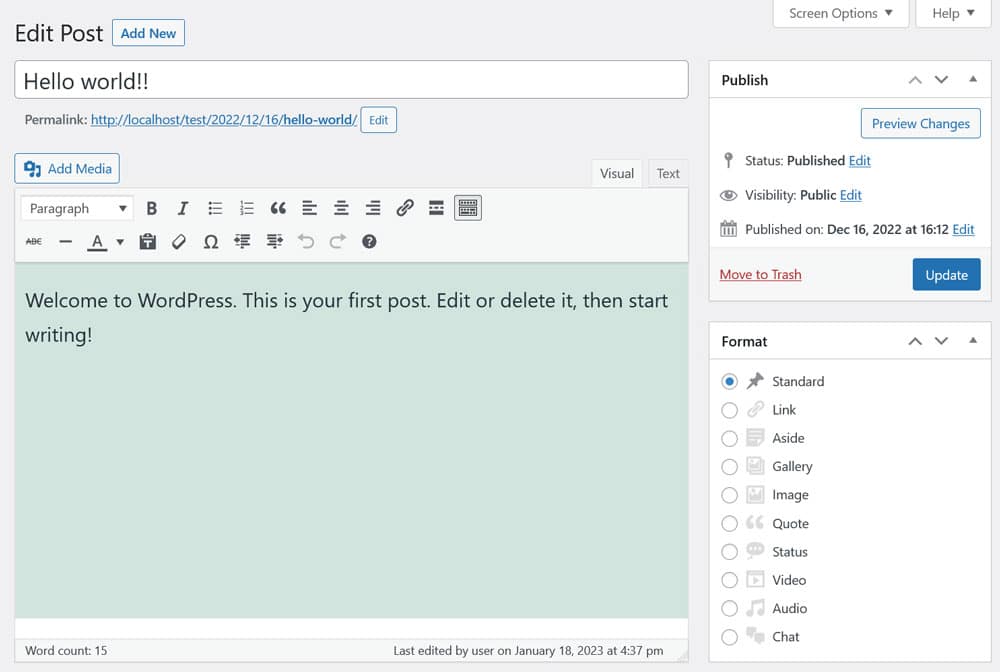Screen dimensions: 1000x672
Task: Collapse the Format panel with triangle toggle
Action: [973, 341]
